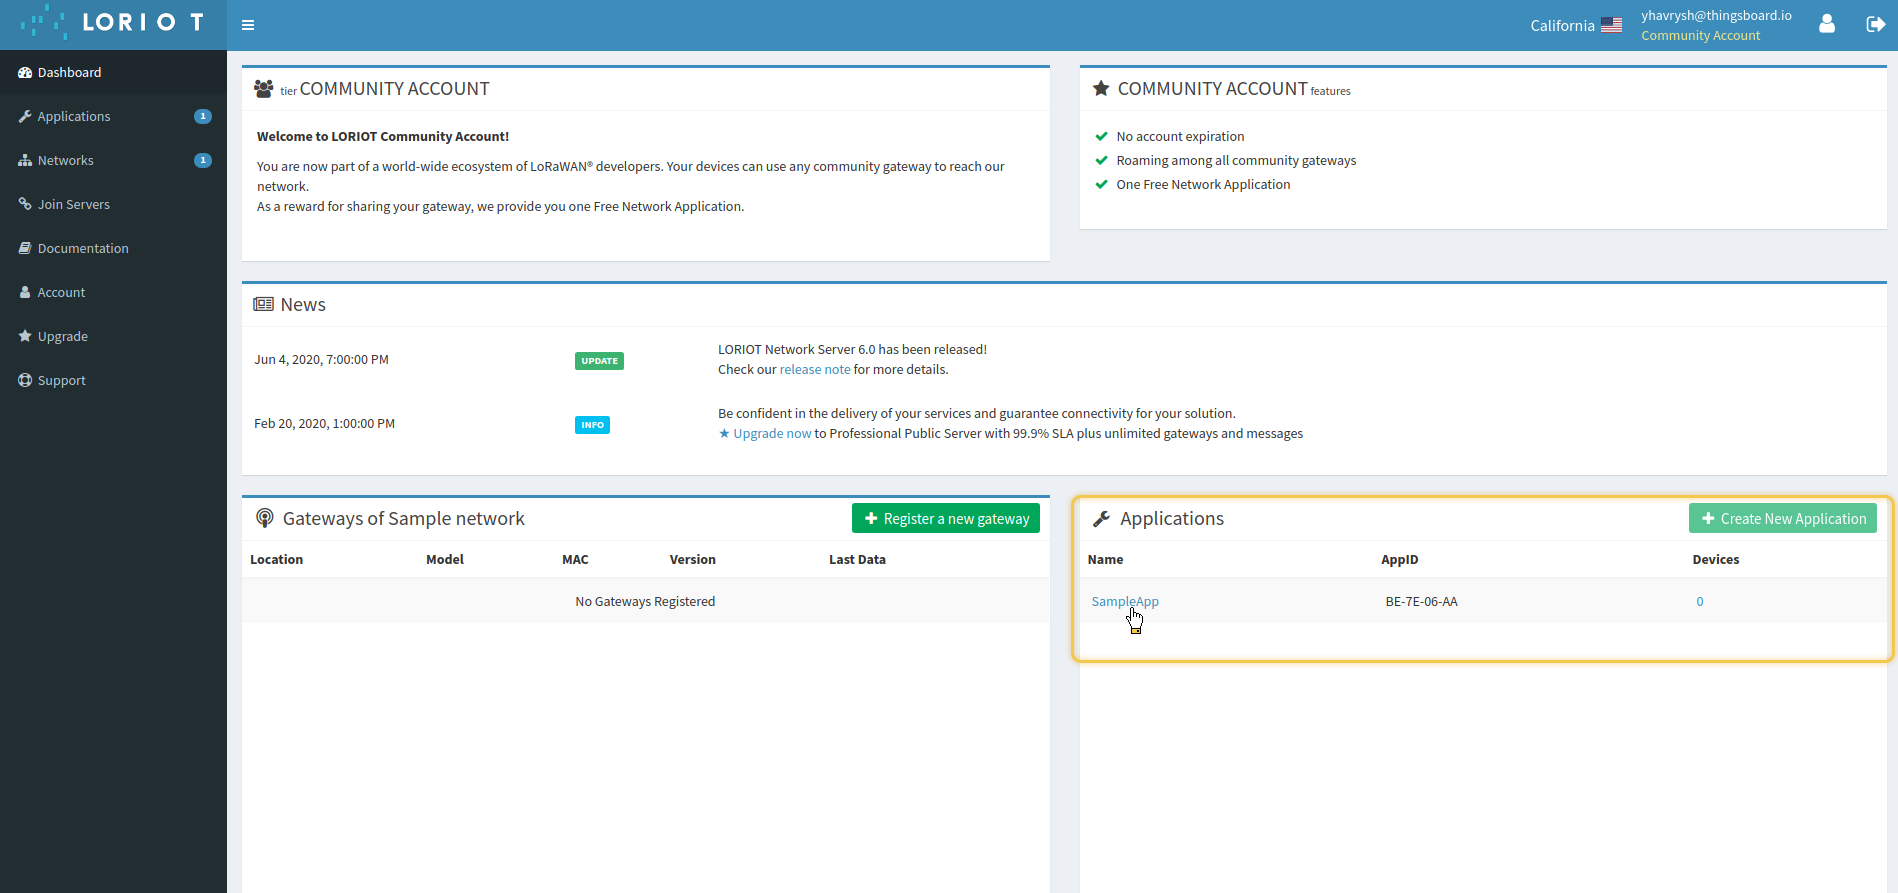Open the SampleApp application link
Viewport: 1898px width, 893px height.
(x=1124, y=601)
